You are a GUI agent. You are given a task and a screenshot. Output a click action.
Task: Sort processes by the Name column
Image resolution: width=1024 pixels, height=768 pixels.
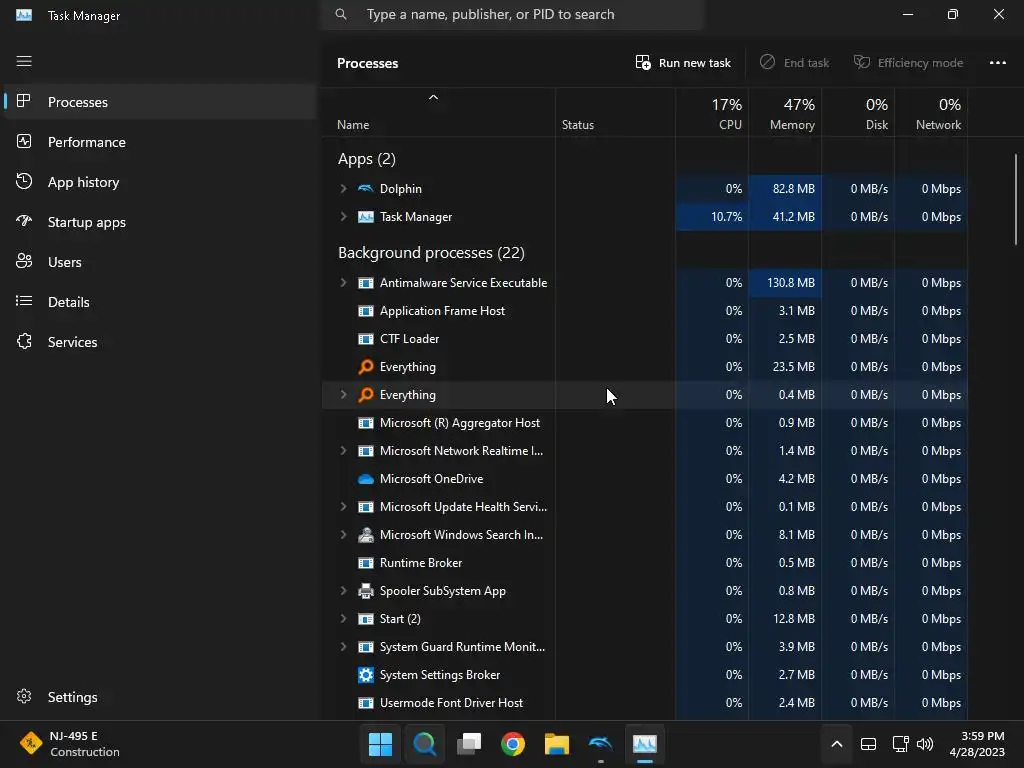[x=438, y=113]
